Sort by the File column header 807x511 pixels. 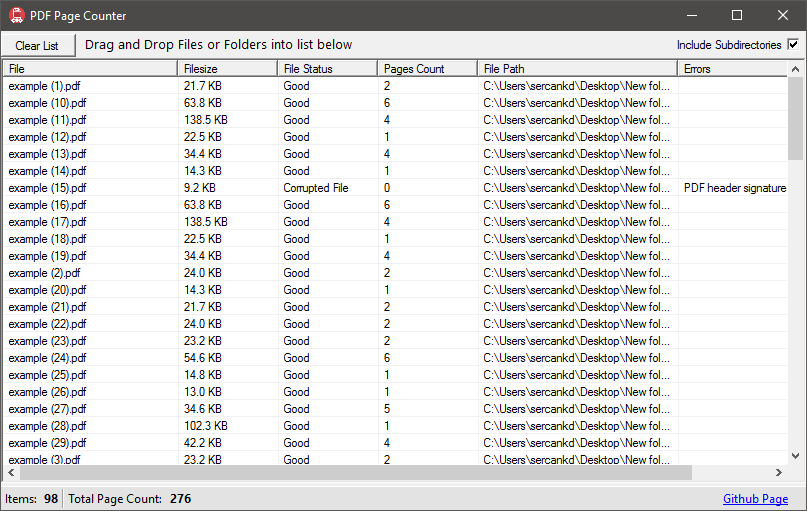[91, 68]
